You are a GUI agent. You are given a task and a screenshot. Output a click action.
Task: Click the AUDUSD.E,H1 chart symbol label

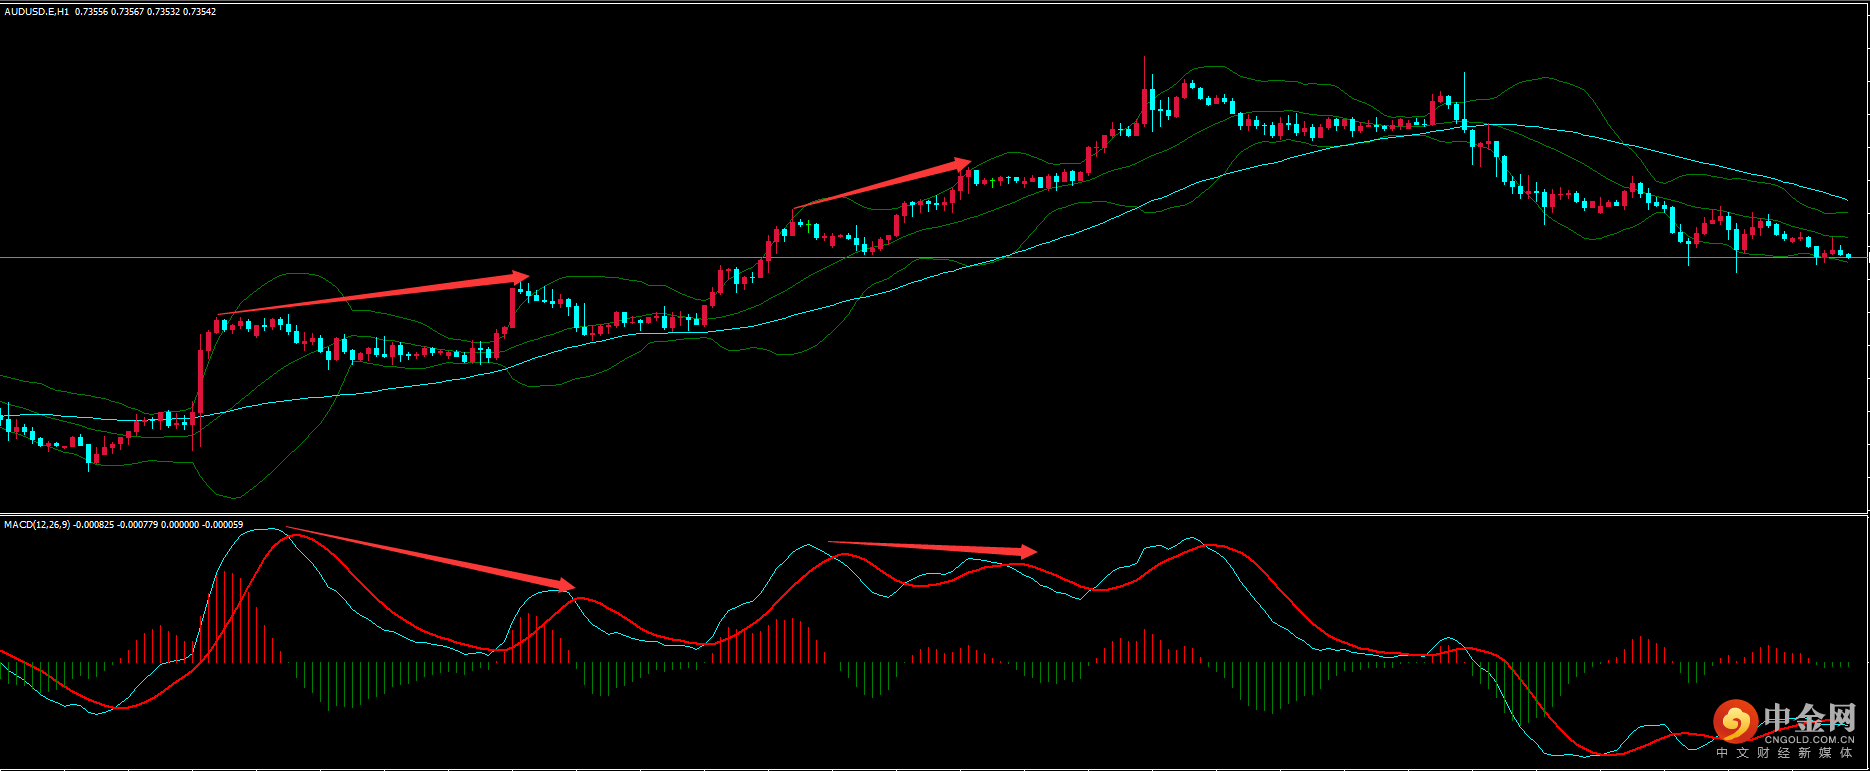(37, 12)
